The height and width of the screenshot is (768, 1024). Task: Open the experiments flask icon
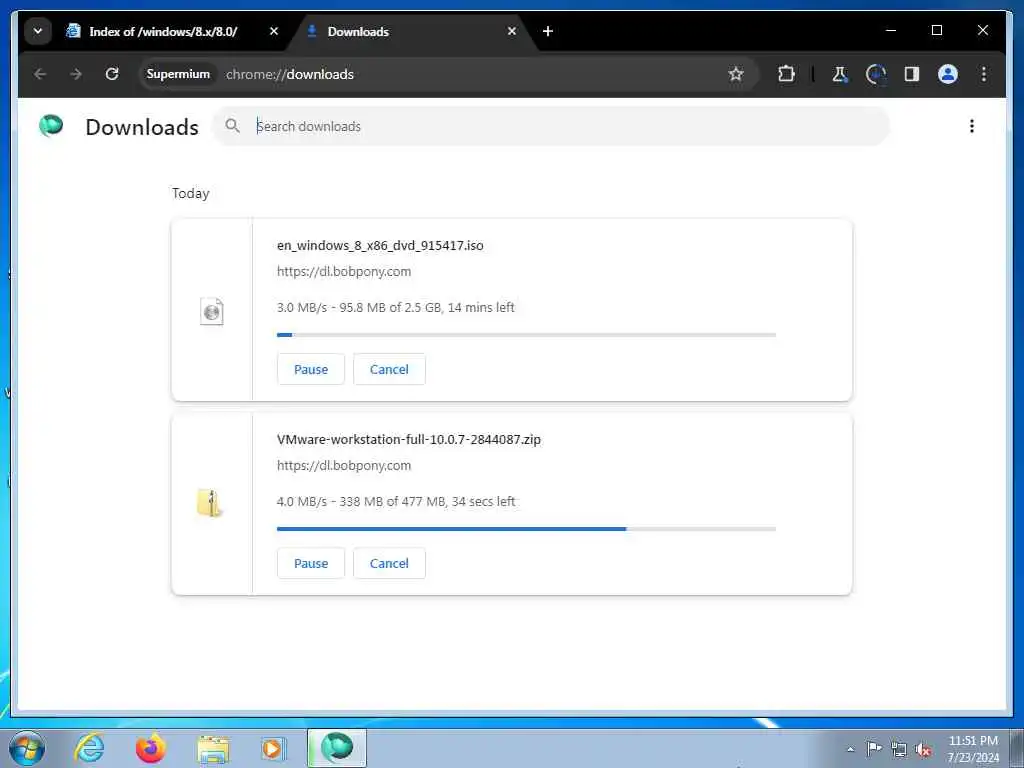[x=840, y=74]
